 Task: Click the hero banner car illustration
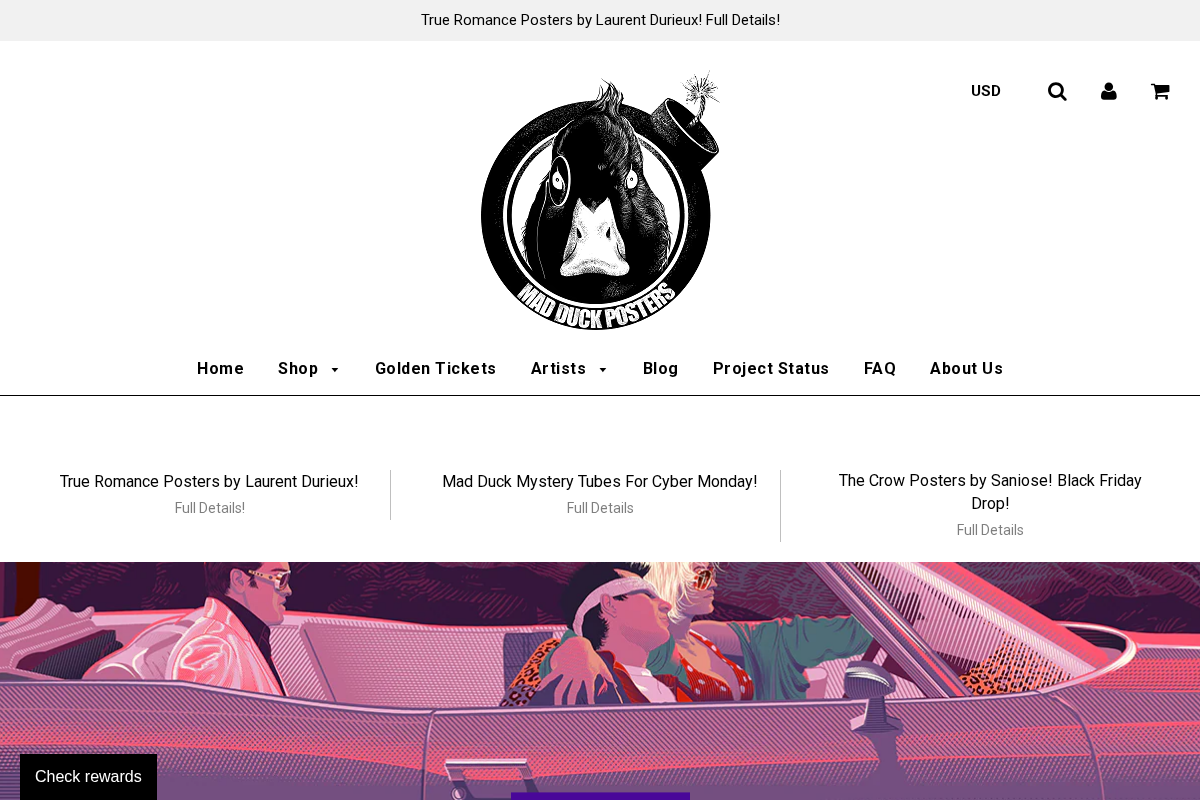click(x=600, y=680)
